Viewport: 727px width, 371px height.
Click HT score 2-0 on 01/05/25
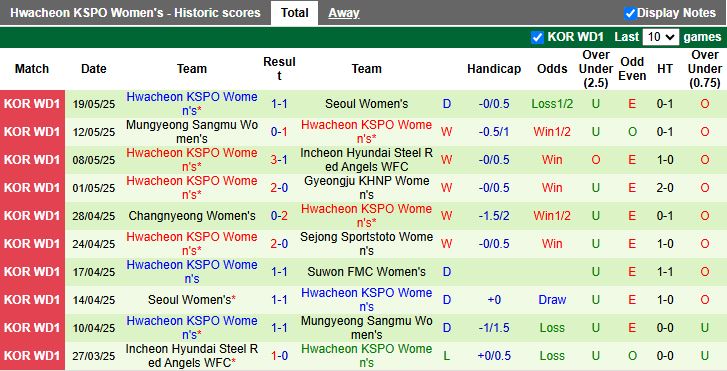point(665,188)
